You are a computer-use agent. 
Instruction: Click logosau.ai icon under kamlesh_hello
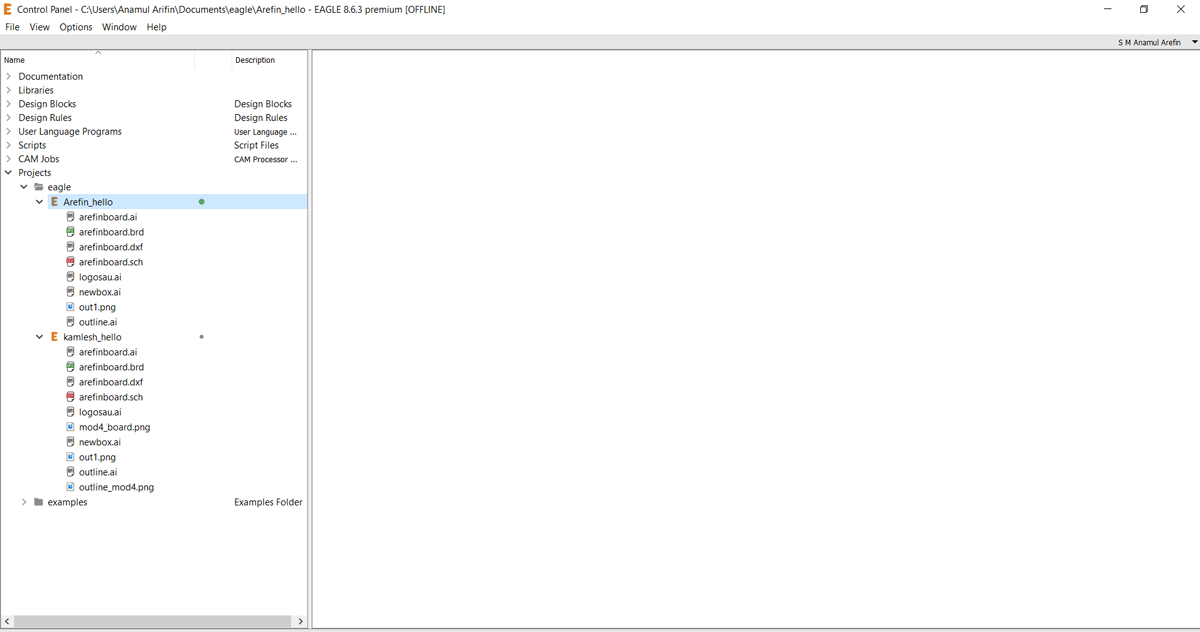(71, 412)
